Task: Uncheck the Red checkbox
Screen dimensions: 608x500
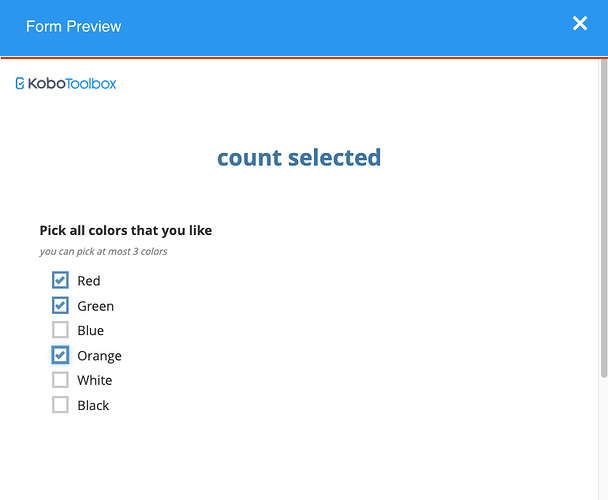Action: click(60, 280)
